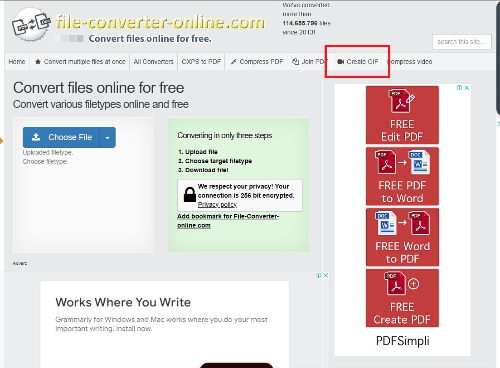Click the upload icon in Choose File

tap(36, 137)
